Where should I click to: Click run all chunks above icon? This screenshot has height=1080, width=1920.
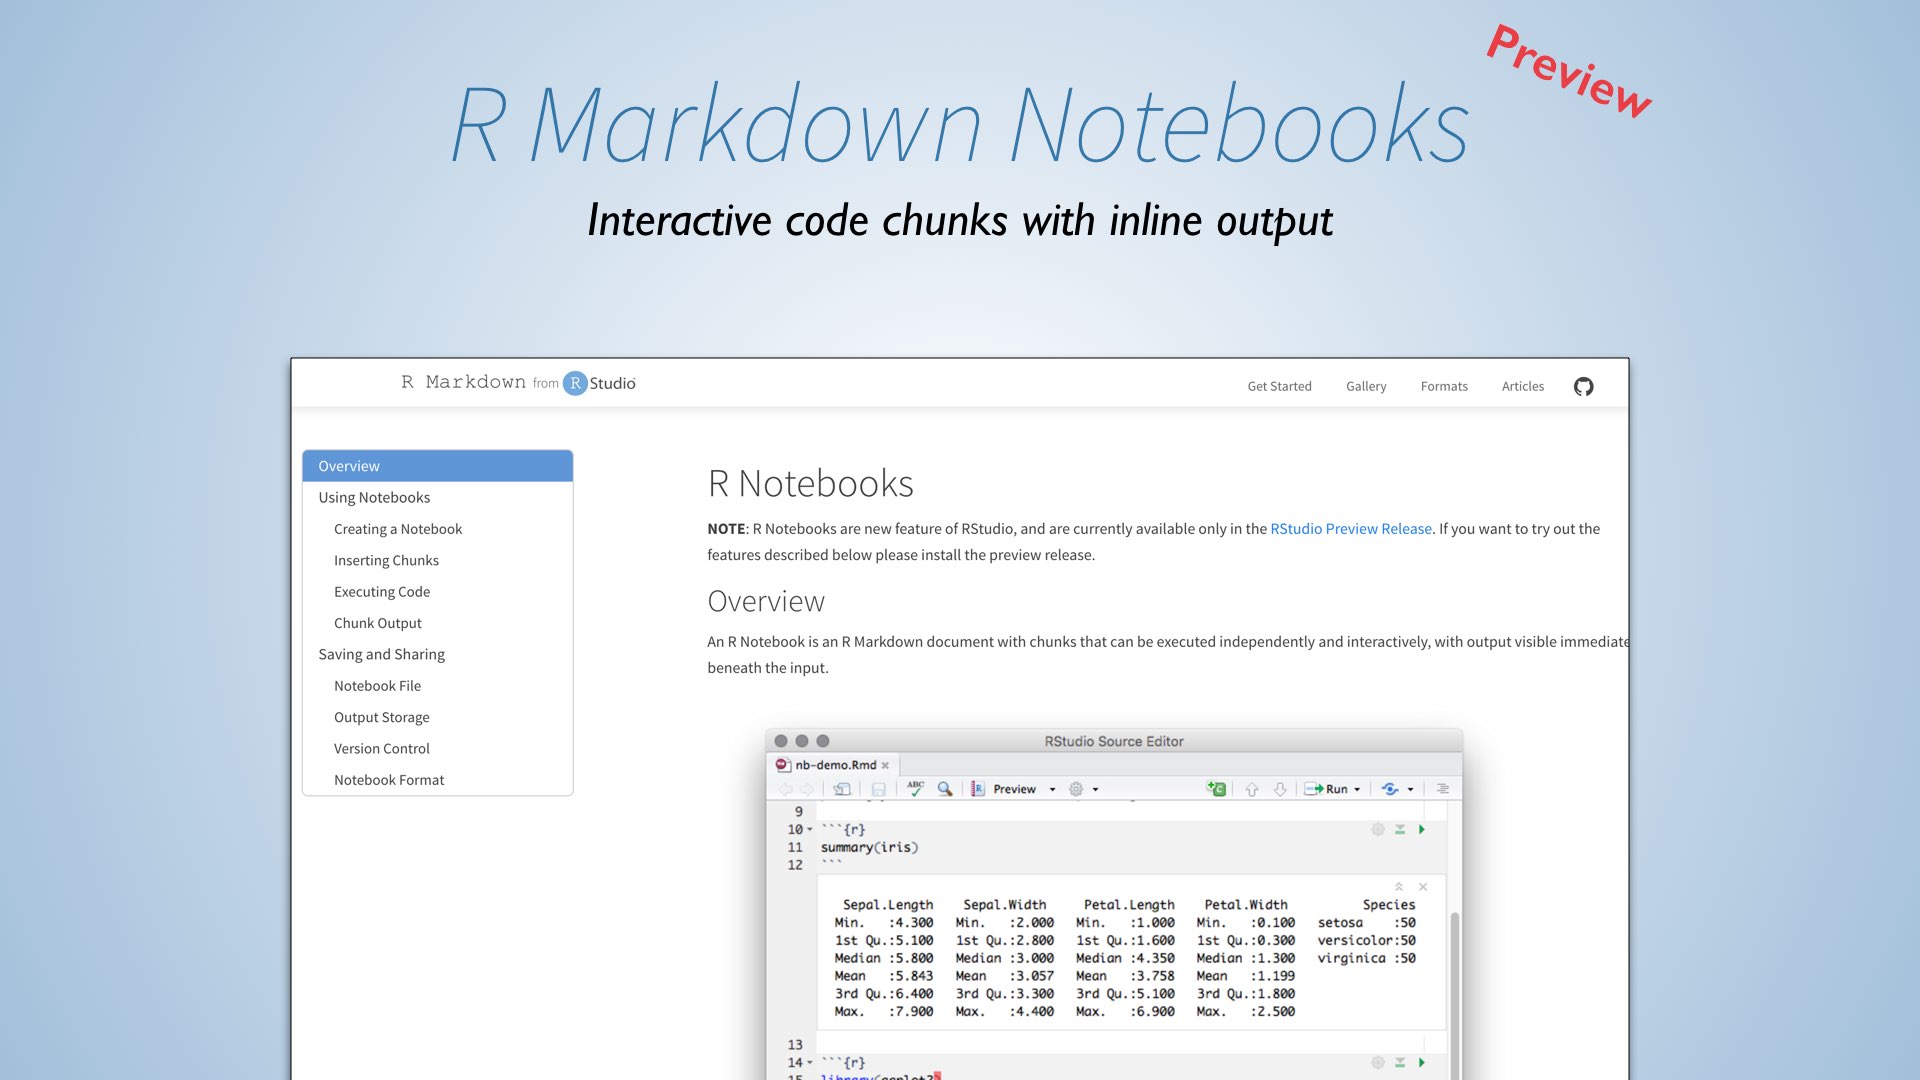click(1400, 829)
